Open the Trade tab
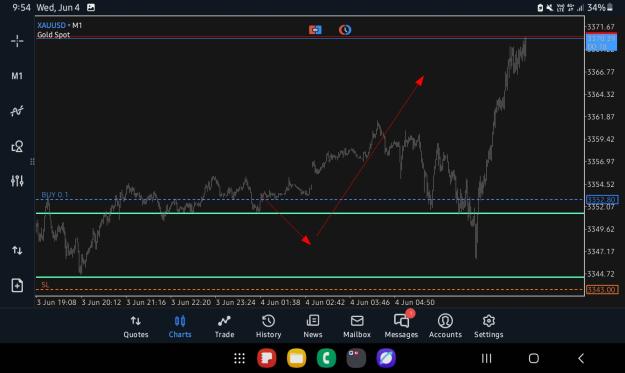 tap(224, 326)
